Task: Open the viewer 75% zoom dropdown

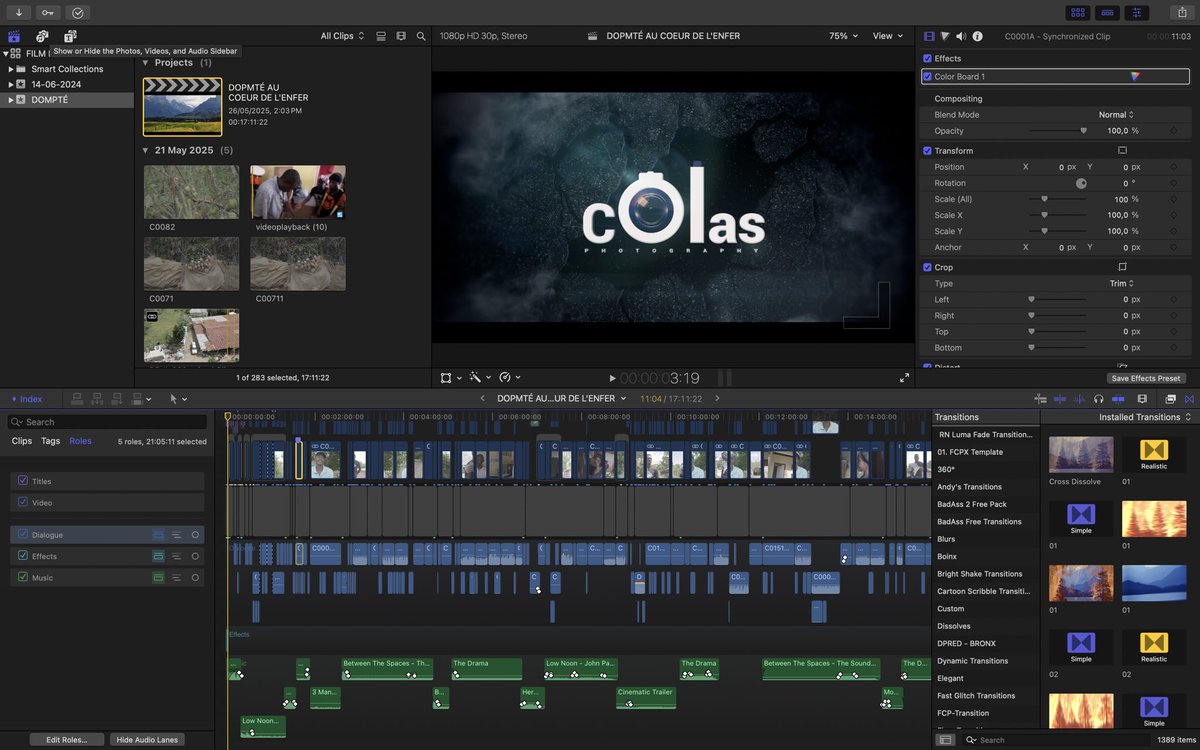Action: (843, 36)
